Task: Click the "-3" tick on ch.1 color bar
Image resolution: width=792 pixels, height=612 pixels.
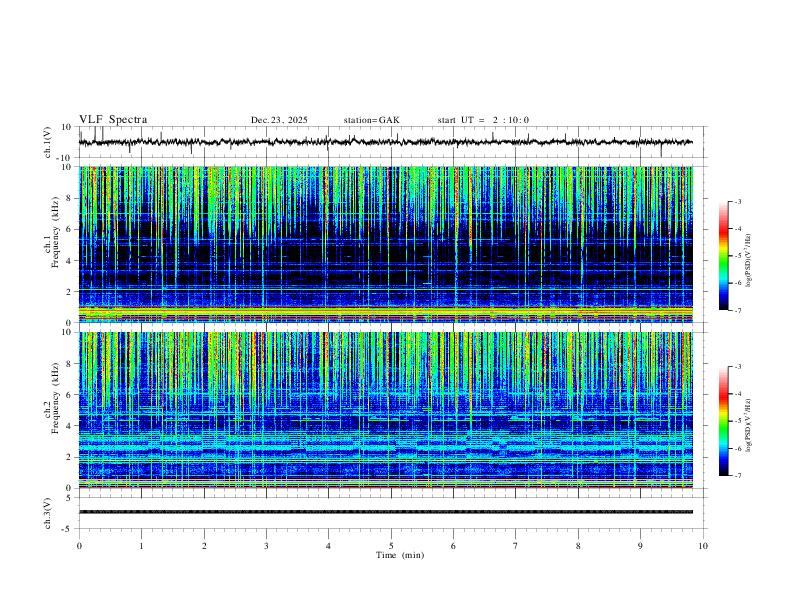Action: click(x=738, y=201)
